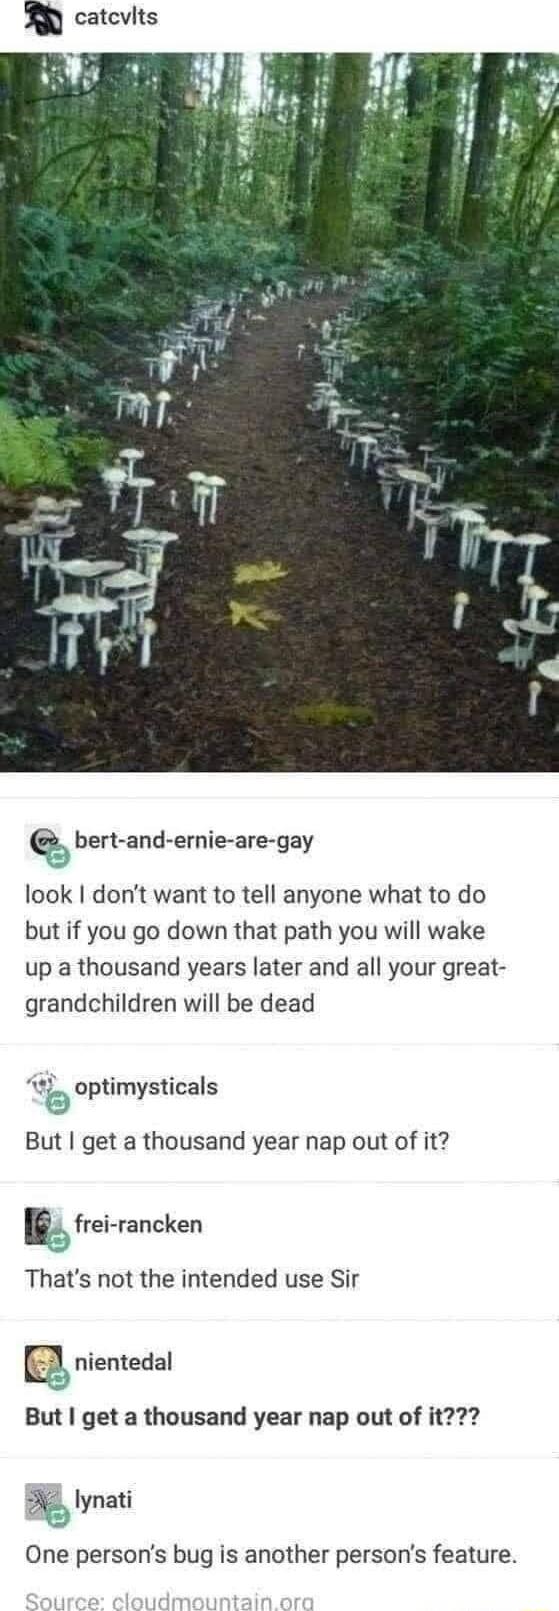The height and width of the screenshot is (1611, 559).
Task: Visit nientedal username link
Action: [124, 1362]
